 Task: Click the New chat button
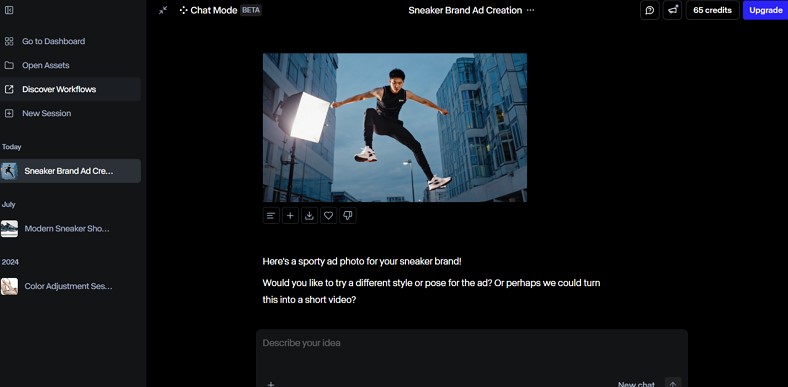click(x=636, y=384)
